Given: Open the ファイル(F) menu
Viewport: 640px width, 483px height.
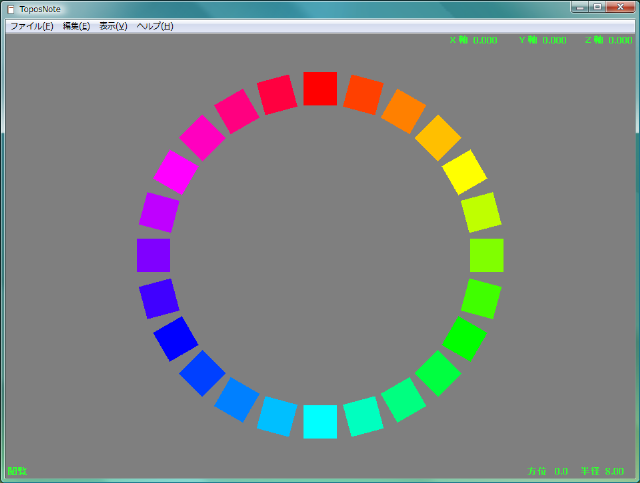Looking at the screenshot, I should coord(32,26).
